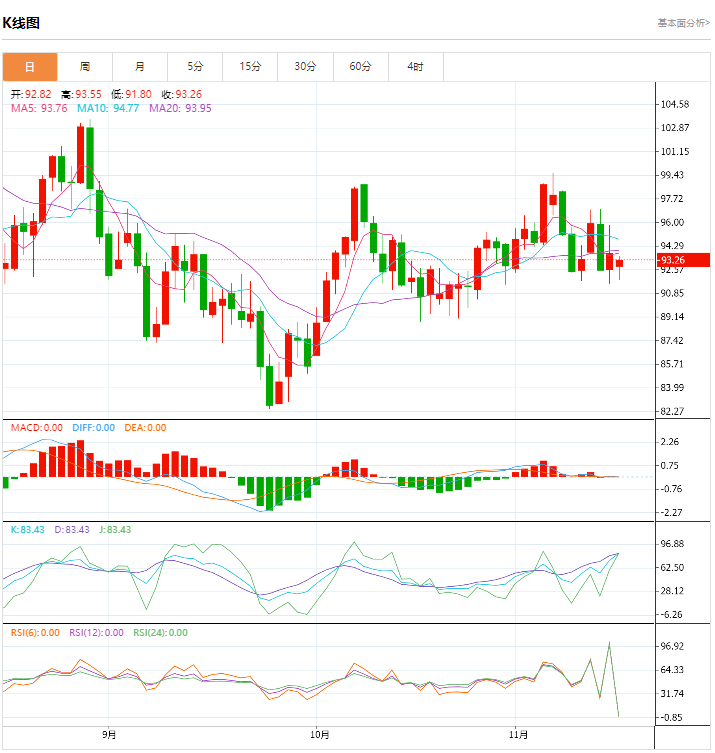This screenshot has height=753, width=715.
Task: Select the 日 daily chart tab
Action: click(x=29, y=67)
